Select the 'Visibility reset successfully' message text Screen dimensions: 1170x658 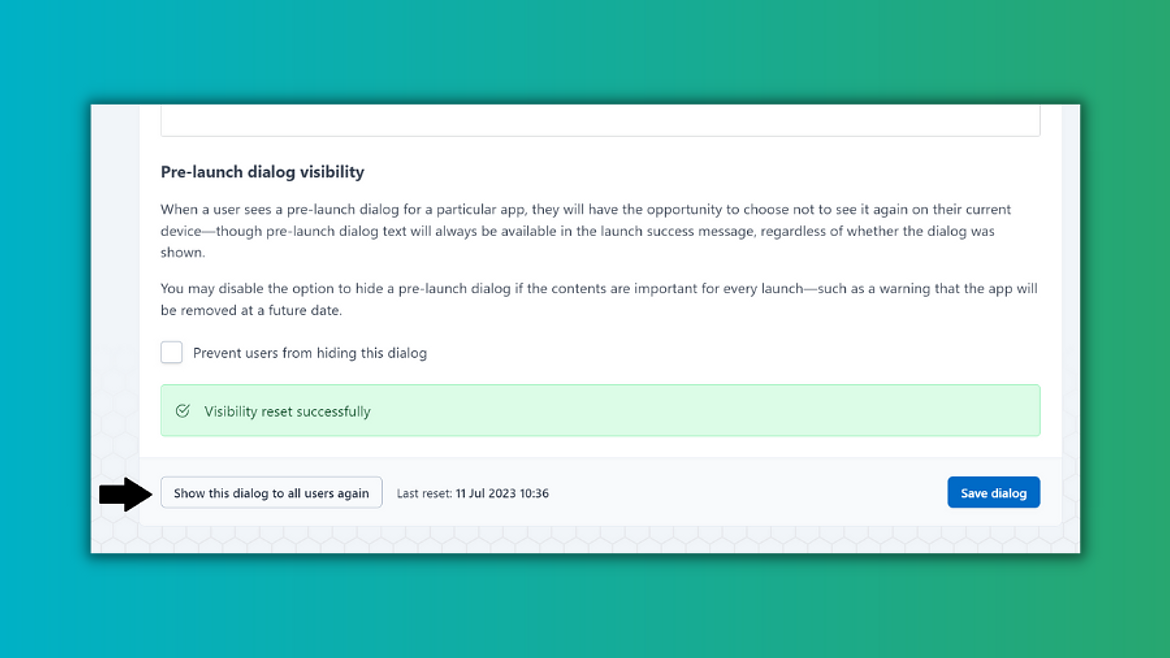287,411
